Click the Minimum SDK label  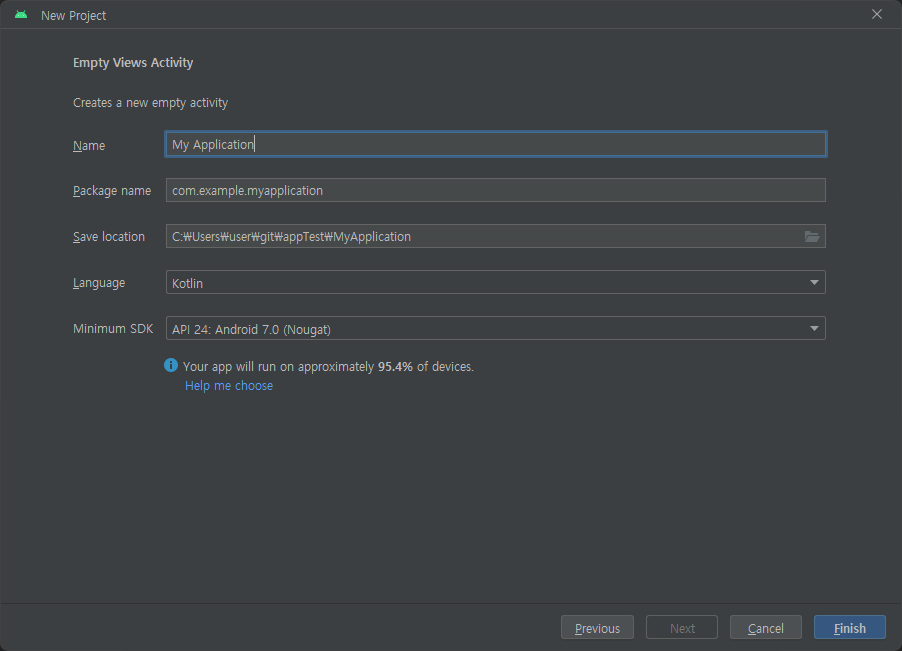coord(113,328)
